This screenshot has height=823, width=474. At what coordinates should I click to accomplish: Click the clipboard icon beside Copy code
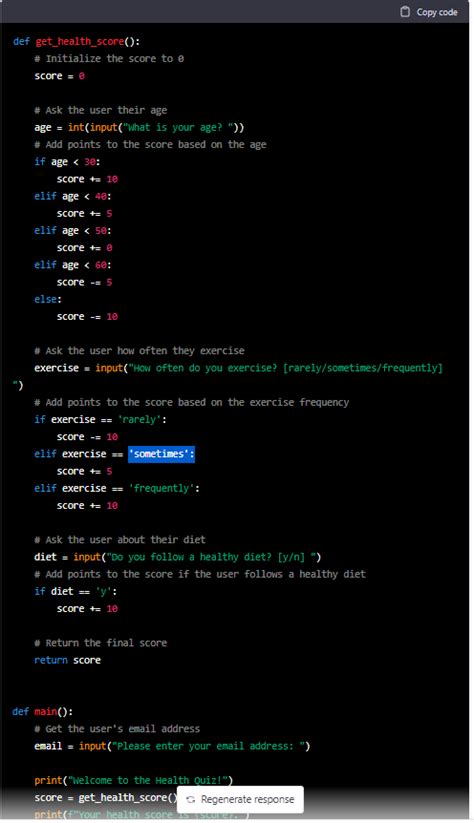pos(405,12)
